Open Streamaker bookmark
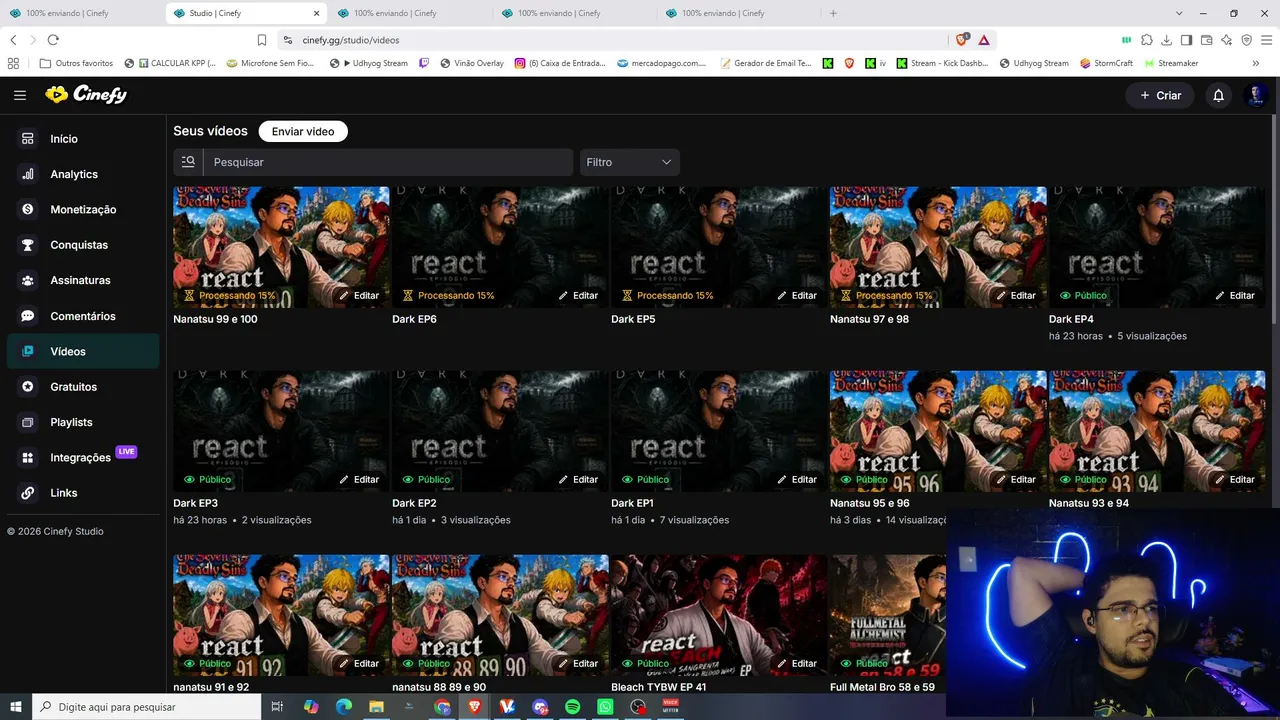 click(x=1171, y=63)
